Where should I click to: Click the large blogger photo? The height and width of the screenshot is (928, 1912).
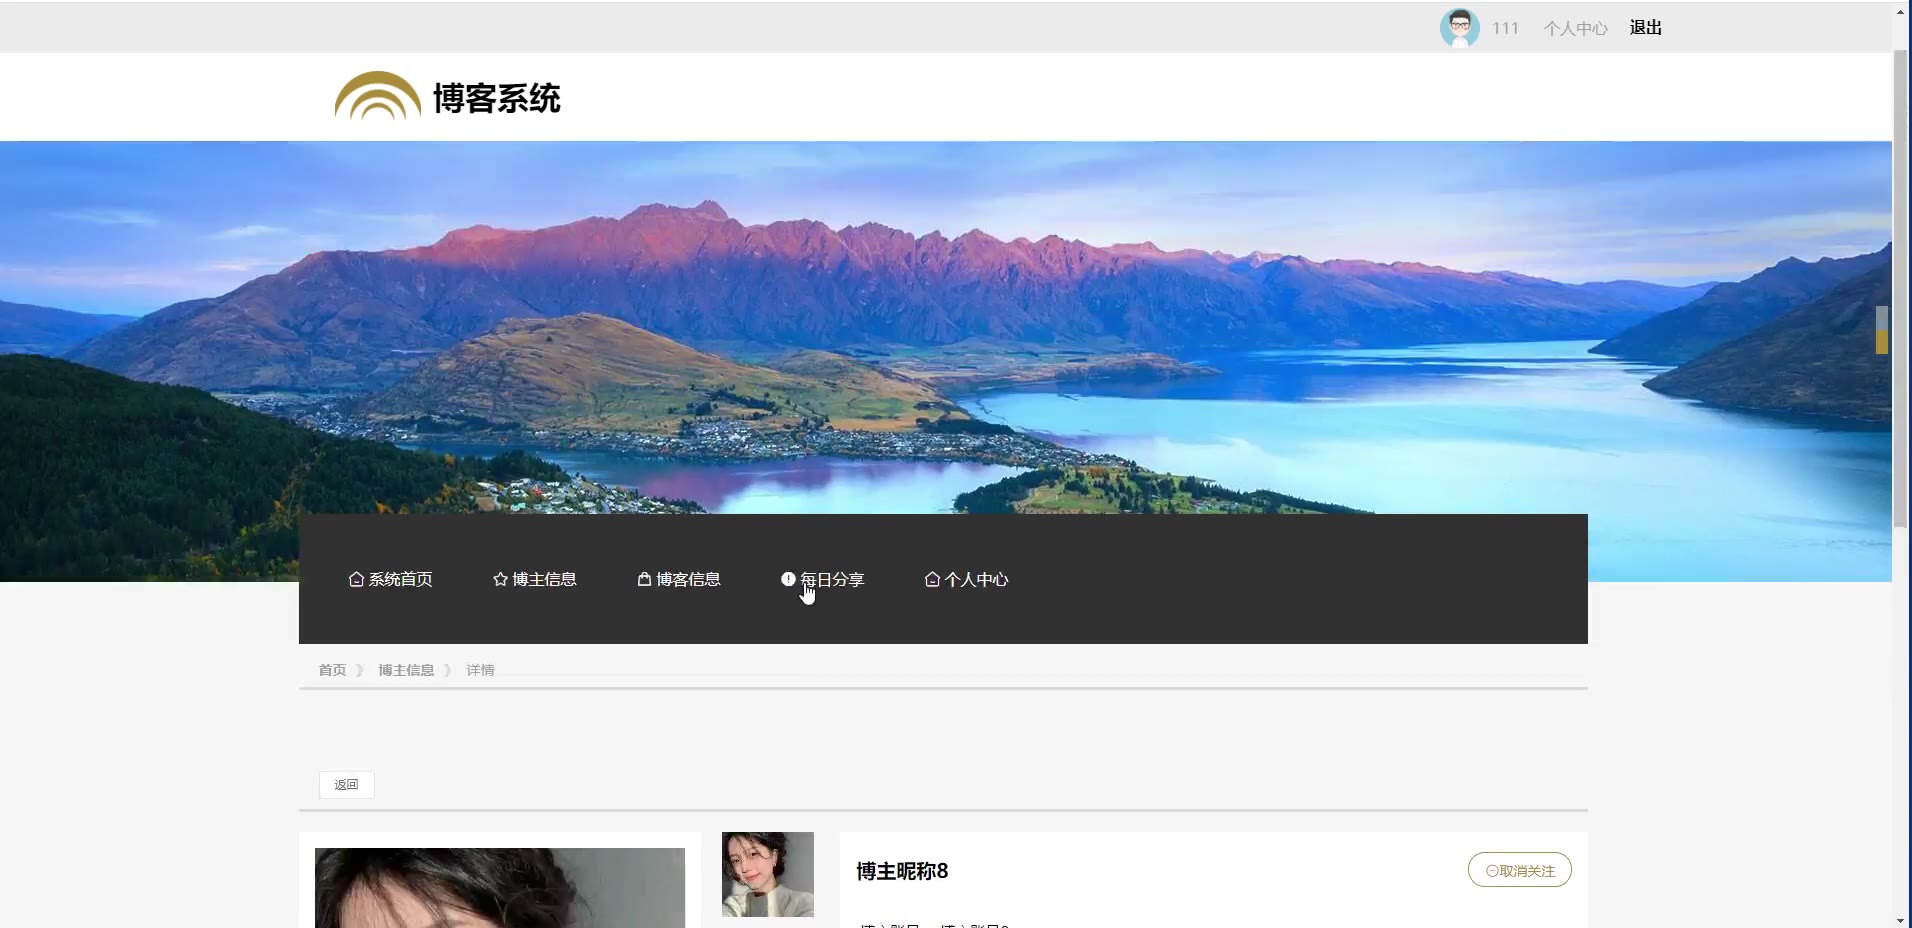pos(500,888)
